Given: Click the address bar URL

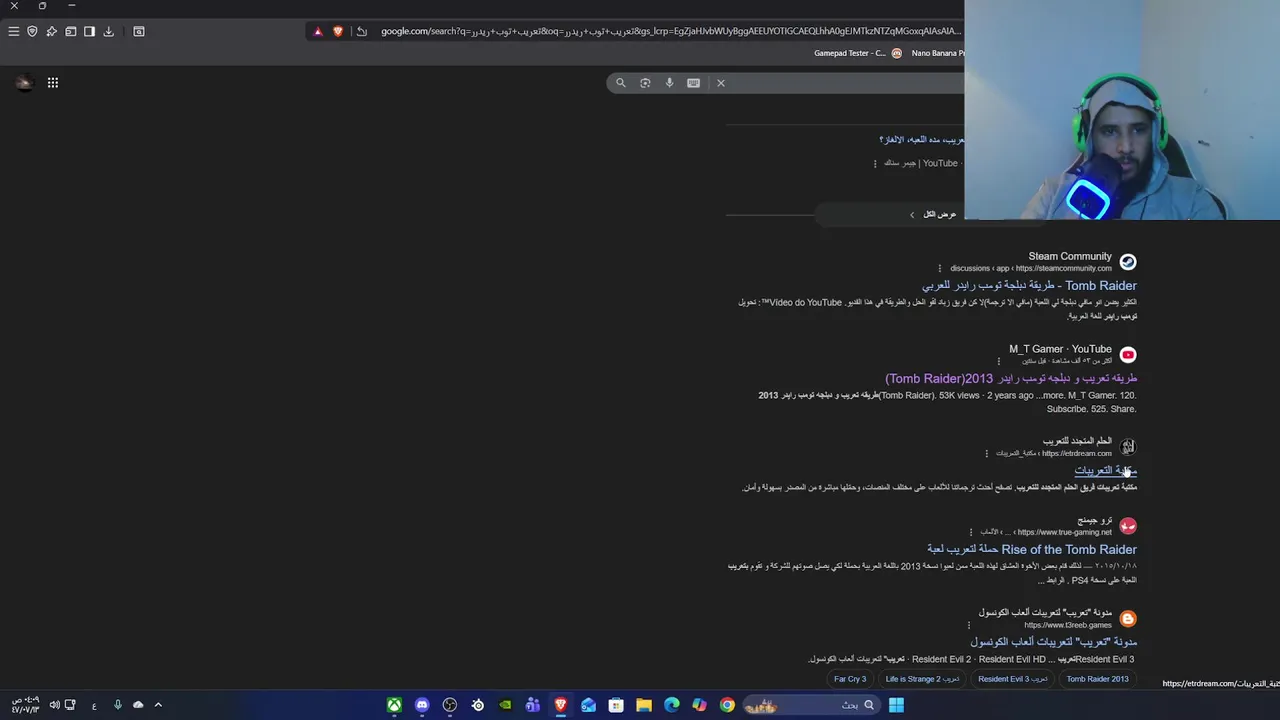Looking at the screenshot, I should (x=670, y=31).
